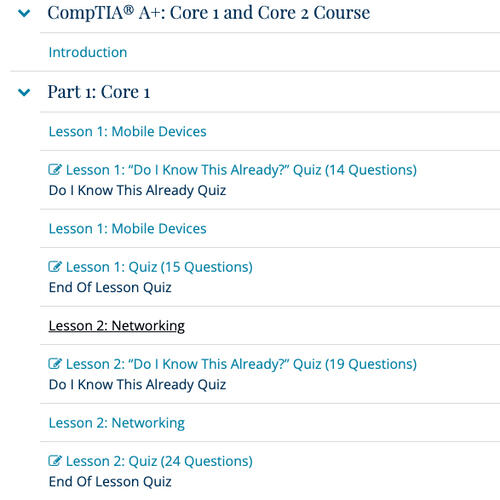
Task: Click End Of Lesson Quiz text under Lesson 1
Action: pyautogui.click(x=110, y=287)
